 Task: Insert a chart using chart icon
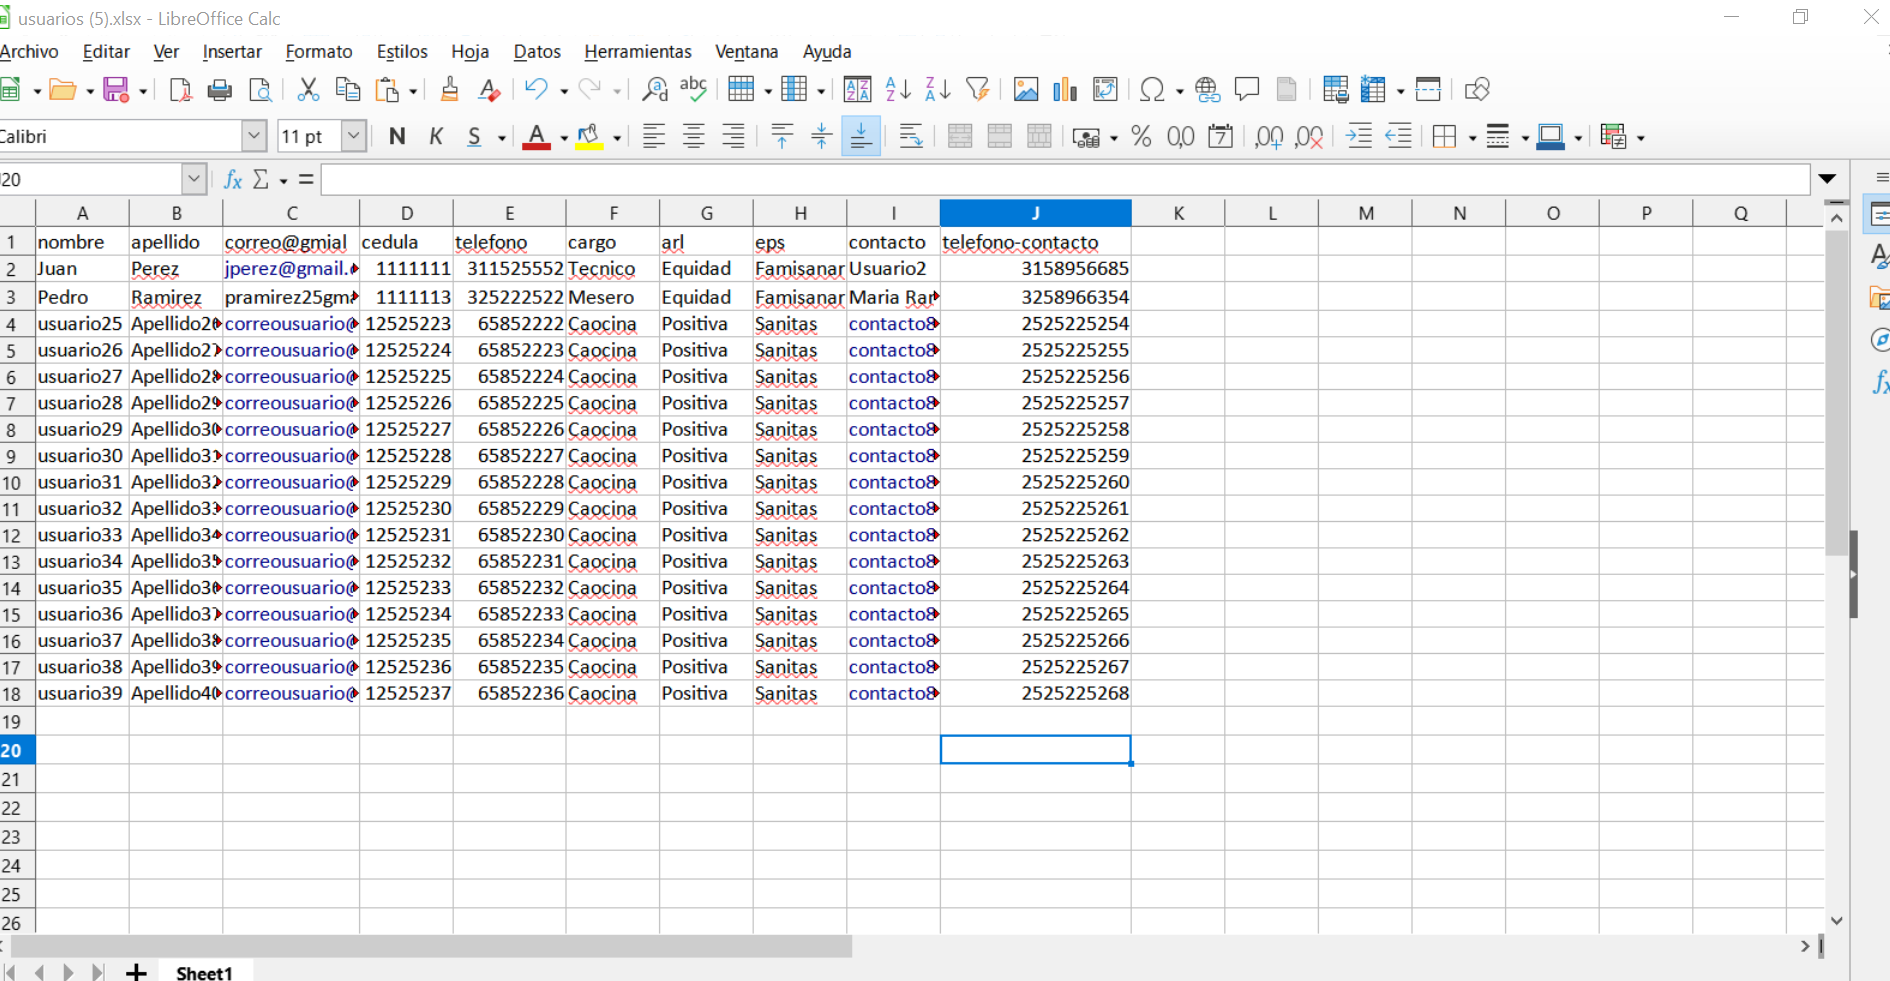pyautogui.click(x=1065, y=90)
